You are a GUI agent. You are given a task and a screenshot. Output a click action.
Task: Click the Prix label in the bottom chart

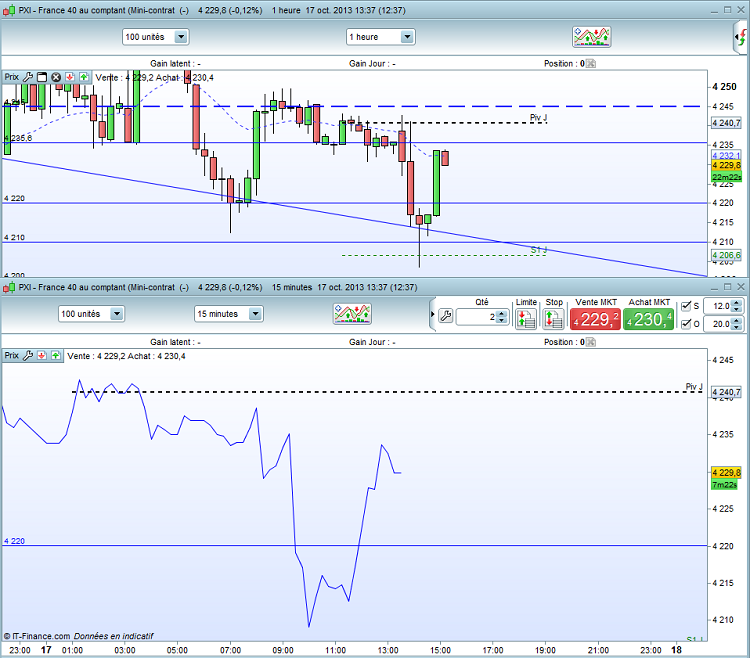click(x=12, y=355)
